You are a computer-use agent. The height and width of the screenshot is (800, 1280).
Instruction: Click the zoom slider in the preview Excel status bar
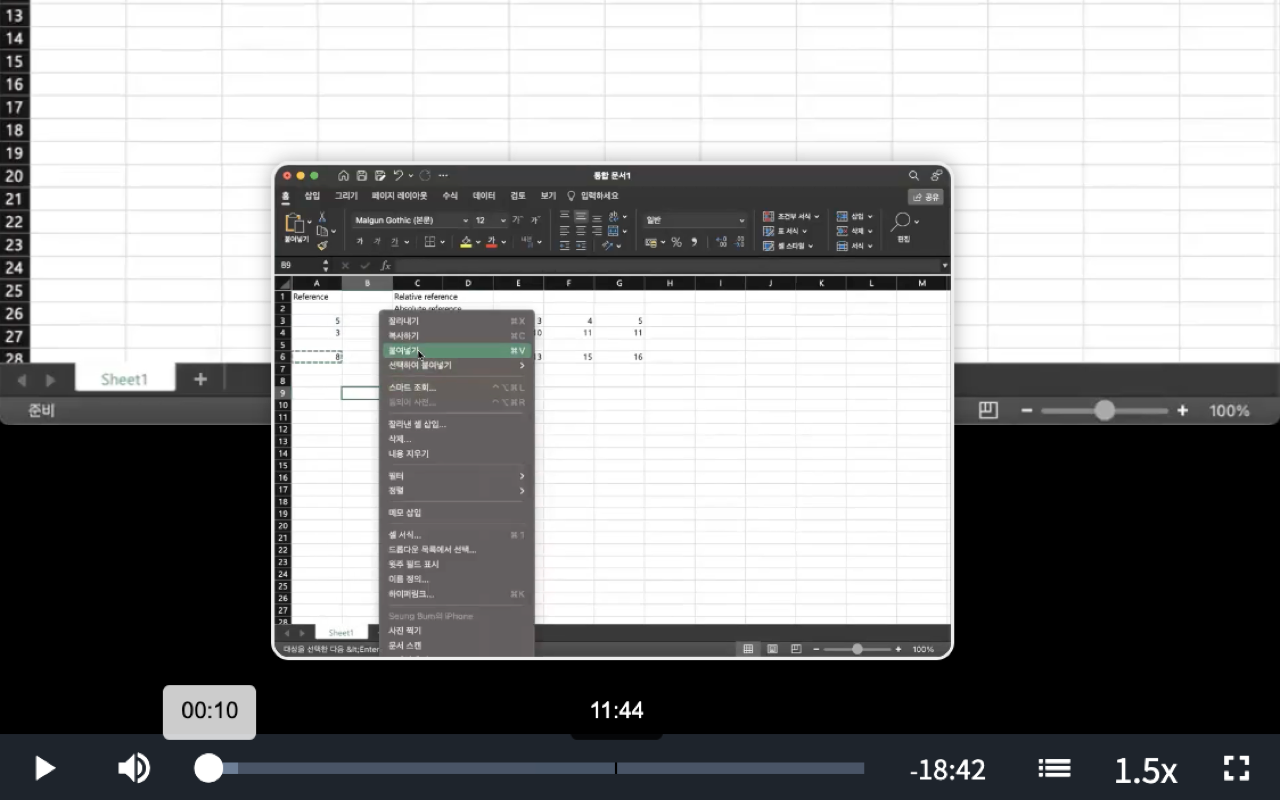coord(857,649)
